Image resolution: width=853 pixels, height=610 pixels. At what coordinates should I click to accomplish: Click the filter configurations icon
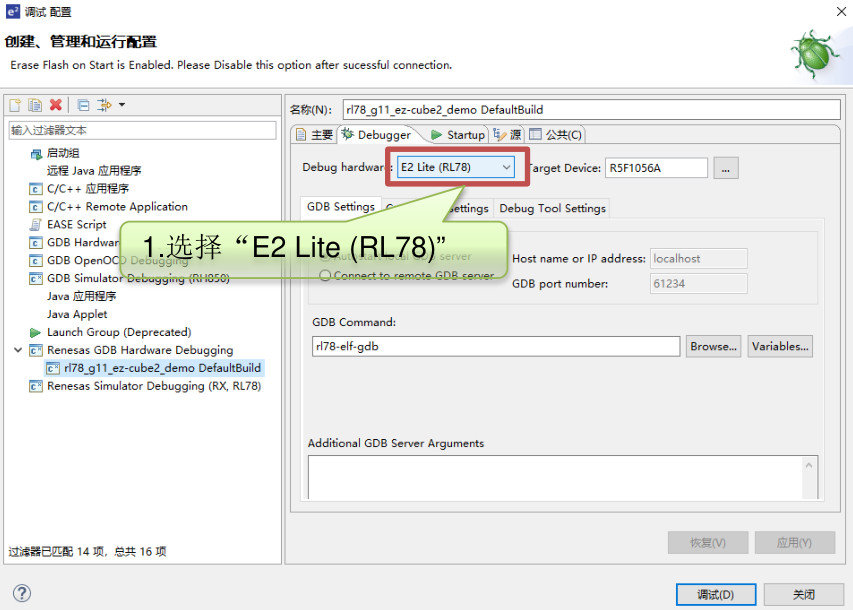point(104,105)
